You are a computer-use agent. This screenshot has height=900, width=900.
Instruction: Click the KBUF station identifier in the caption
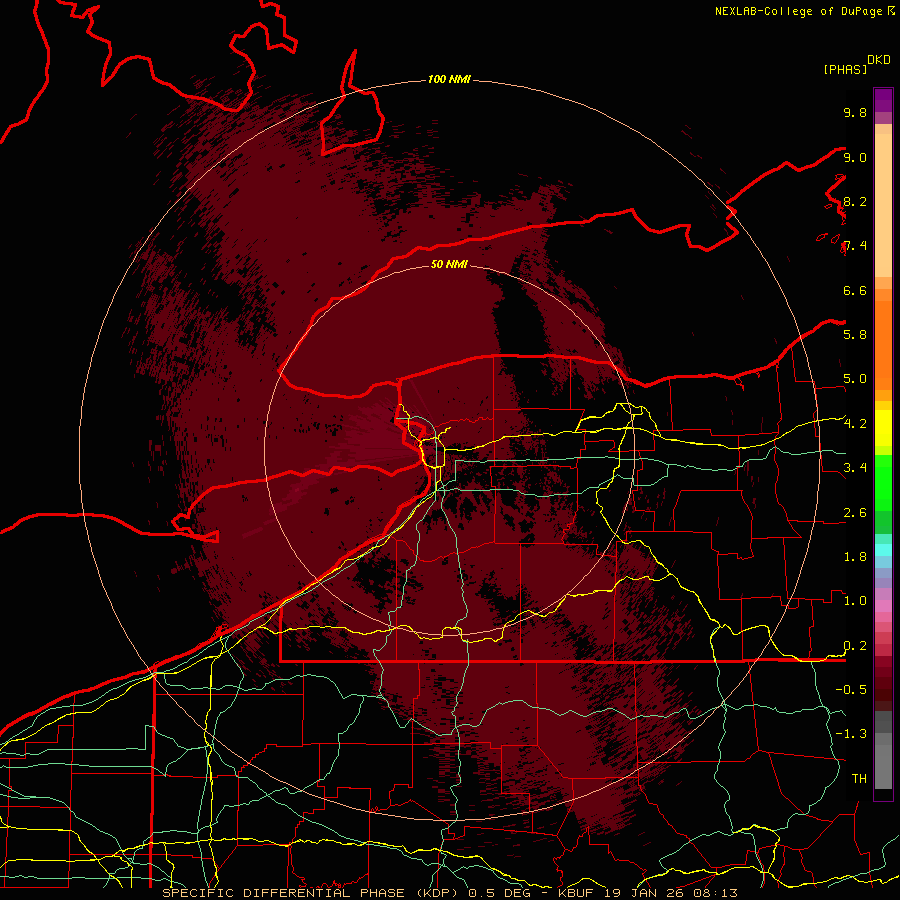tap(577, 893)
